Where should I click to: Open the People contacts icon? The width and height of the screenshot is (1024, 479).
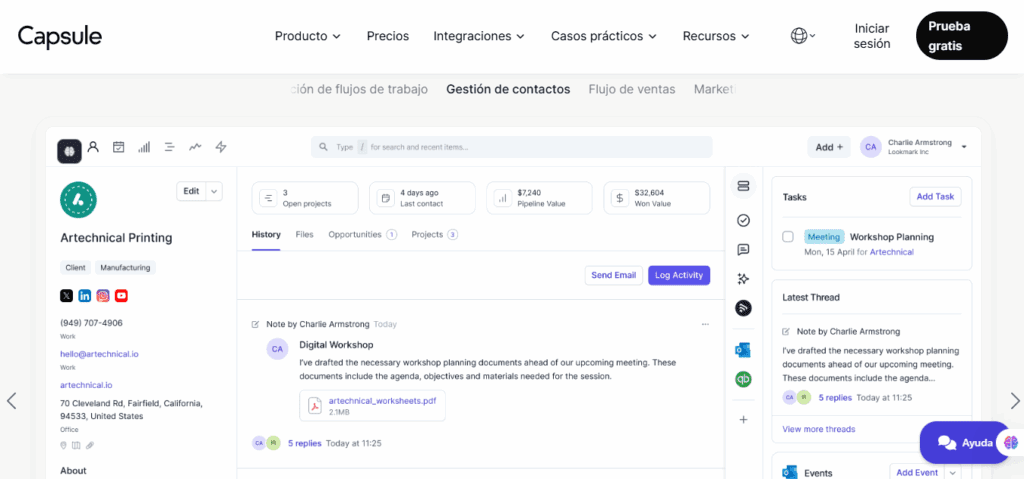93,147
